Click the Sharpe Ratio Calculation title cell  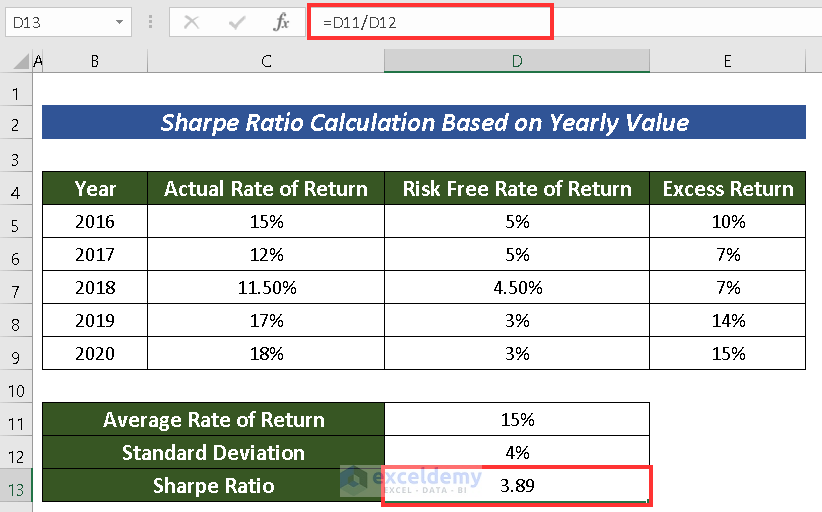[x=424, y=122]
